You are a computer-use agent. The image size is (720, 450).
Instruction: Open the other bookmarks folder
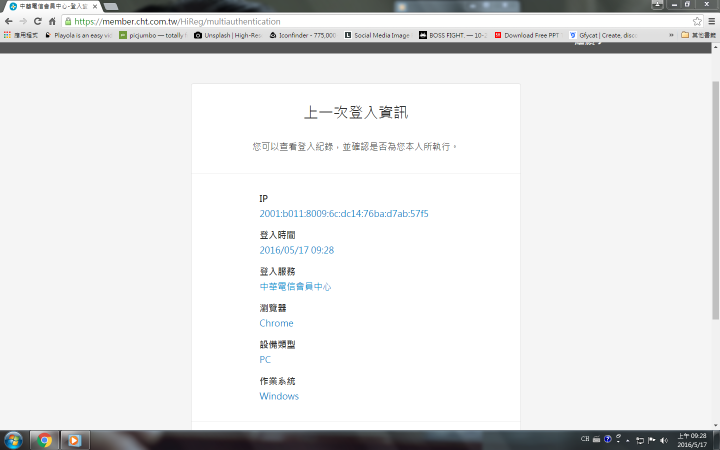[698, 35]
